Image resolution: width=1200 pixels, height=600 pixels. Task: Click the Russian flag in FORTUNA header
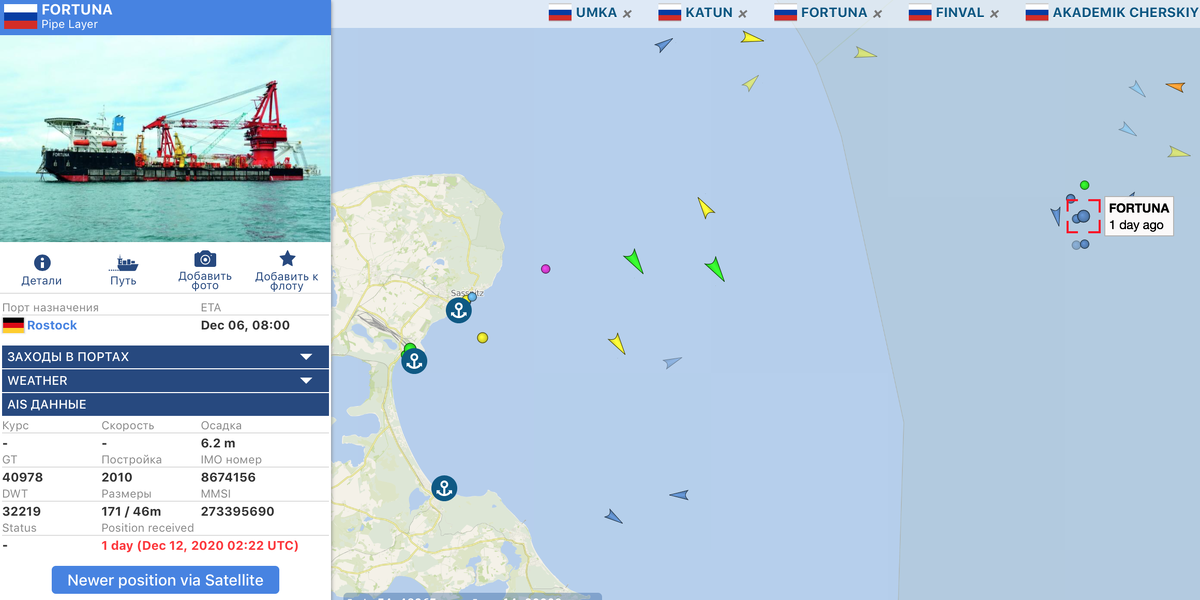point(20,16)
